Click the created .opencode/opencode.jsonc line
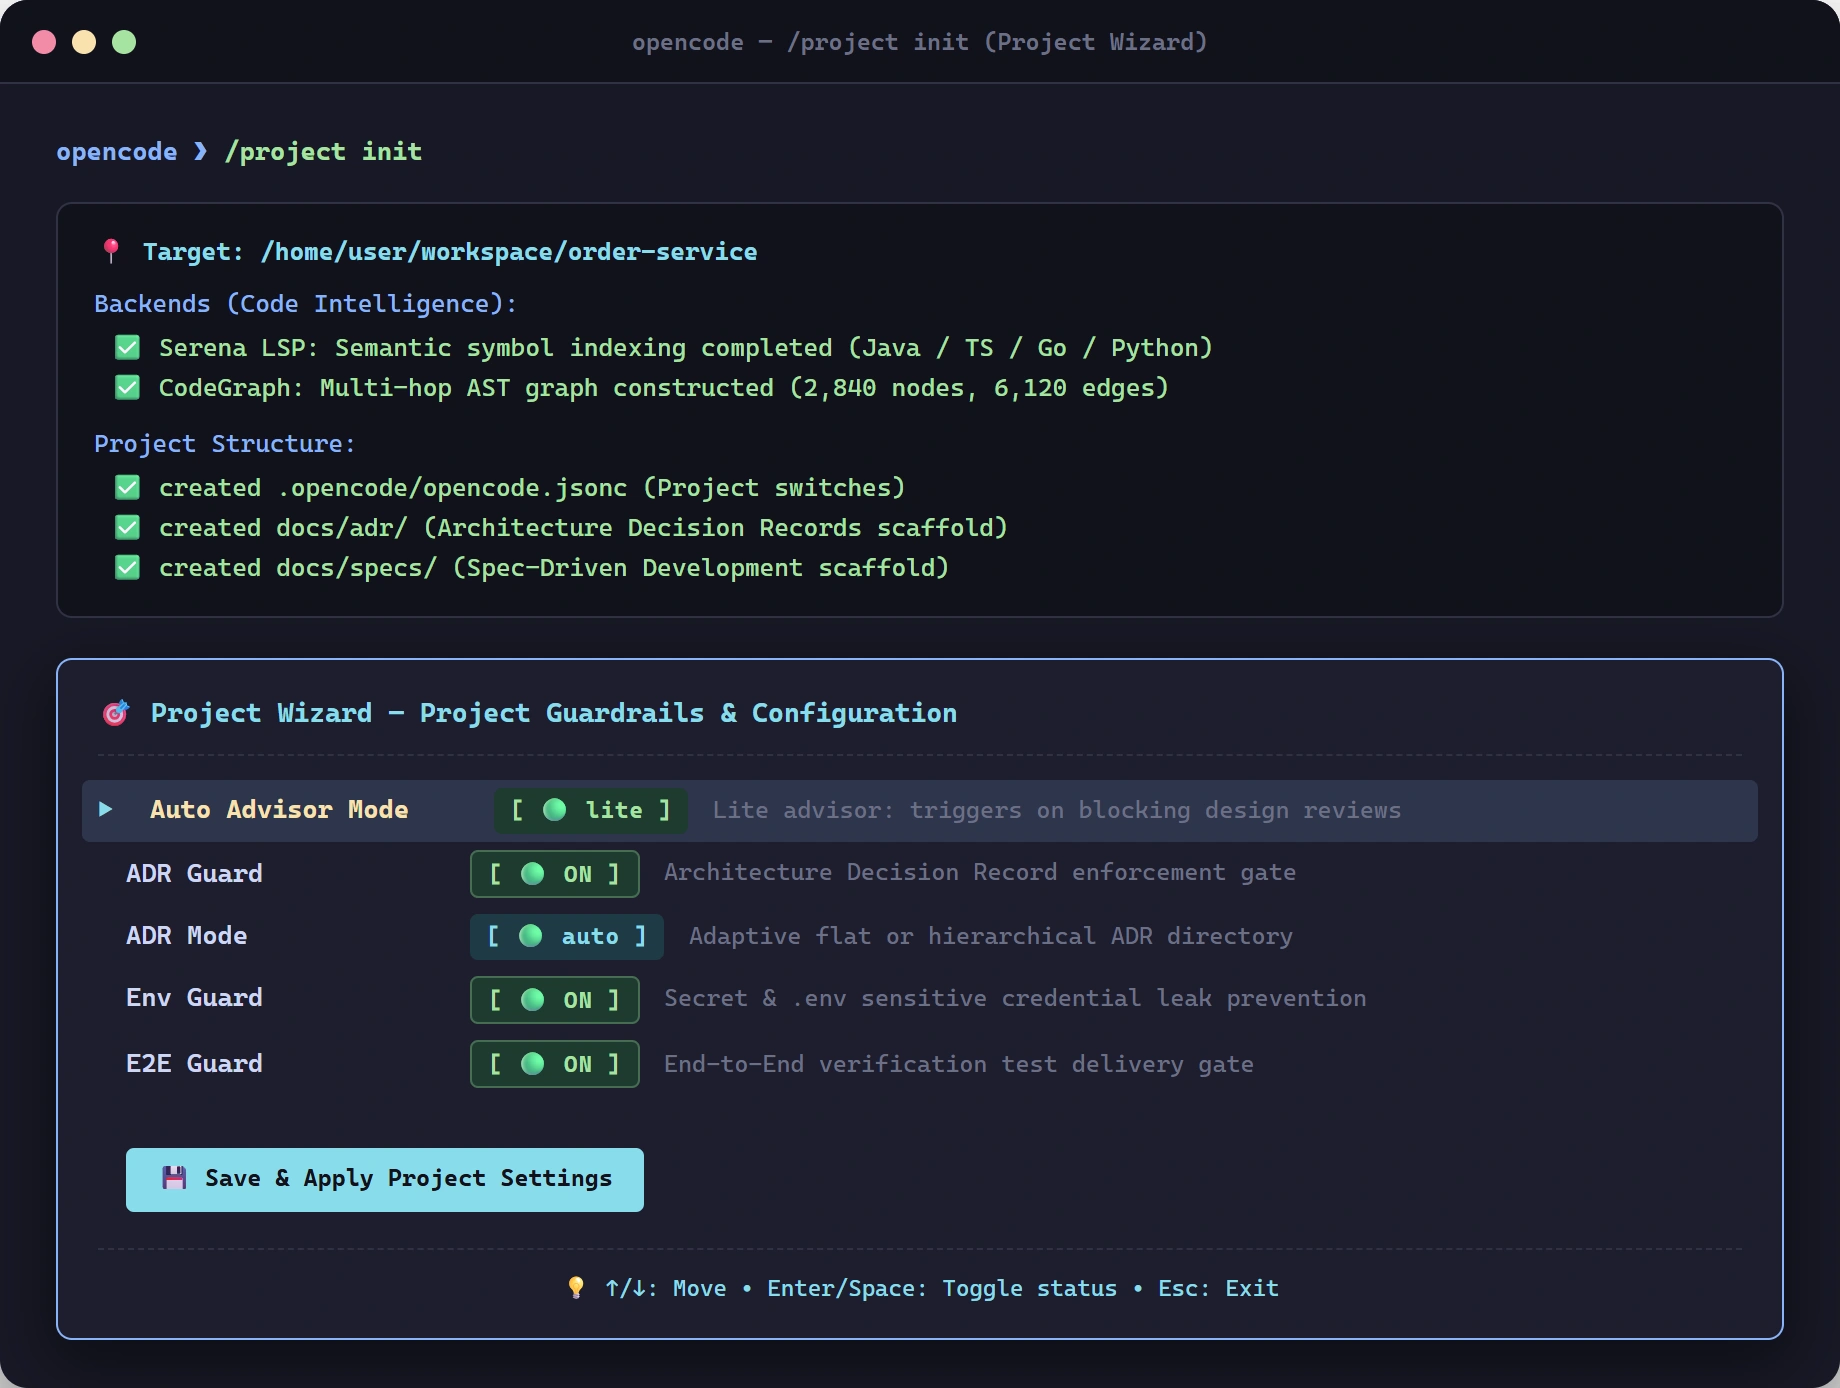 click(x=532, y=488)
